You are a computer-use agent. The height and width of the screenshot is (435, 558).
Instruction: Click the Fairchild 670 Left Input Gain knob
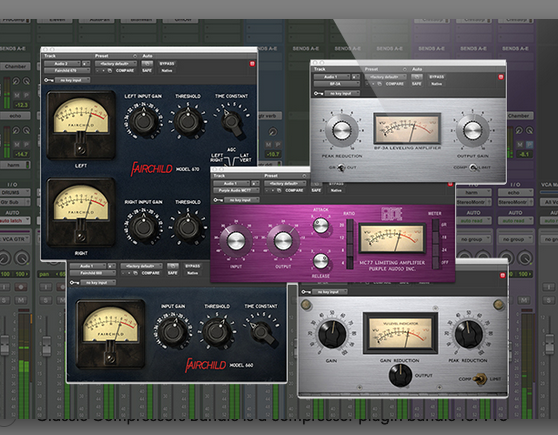[144, 121]
